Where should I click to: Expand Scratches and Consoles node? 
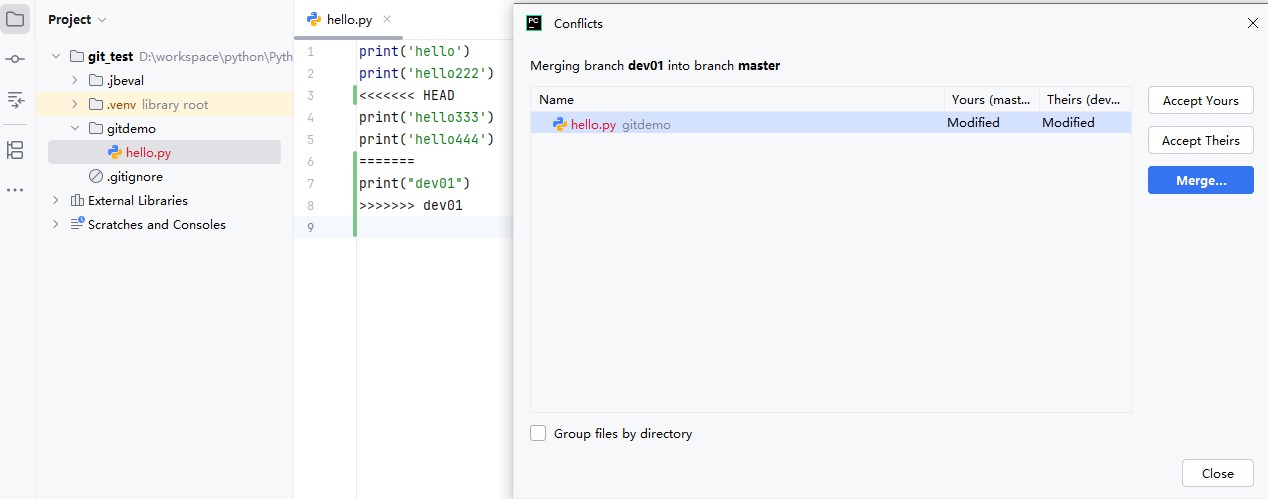(56, 224)
